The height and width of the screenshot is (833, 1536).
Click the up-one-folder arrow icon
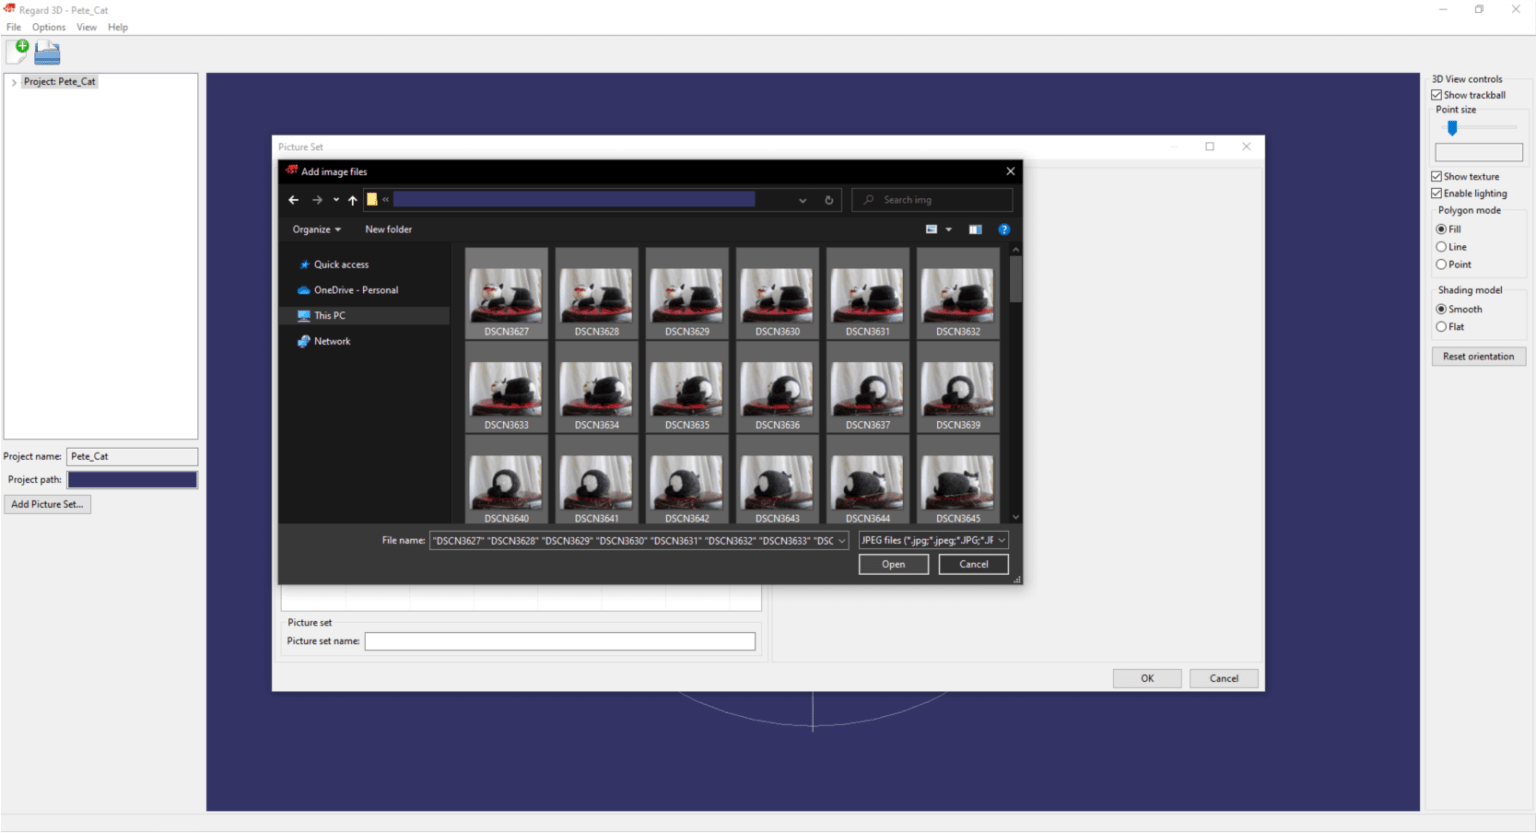tap(352, 200)
